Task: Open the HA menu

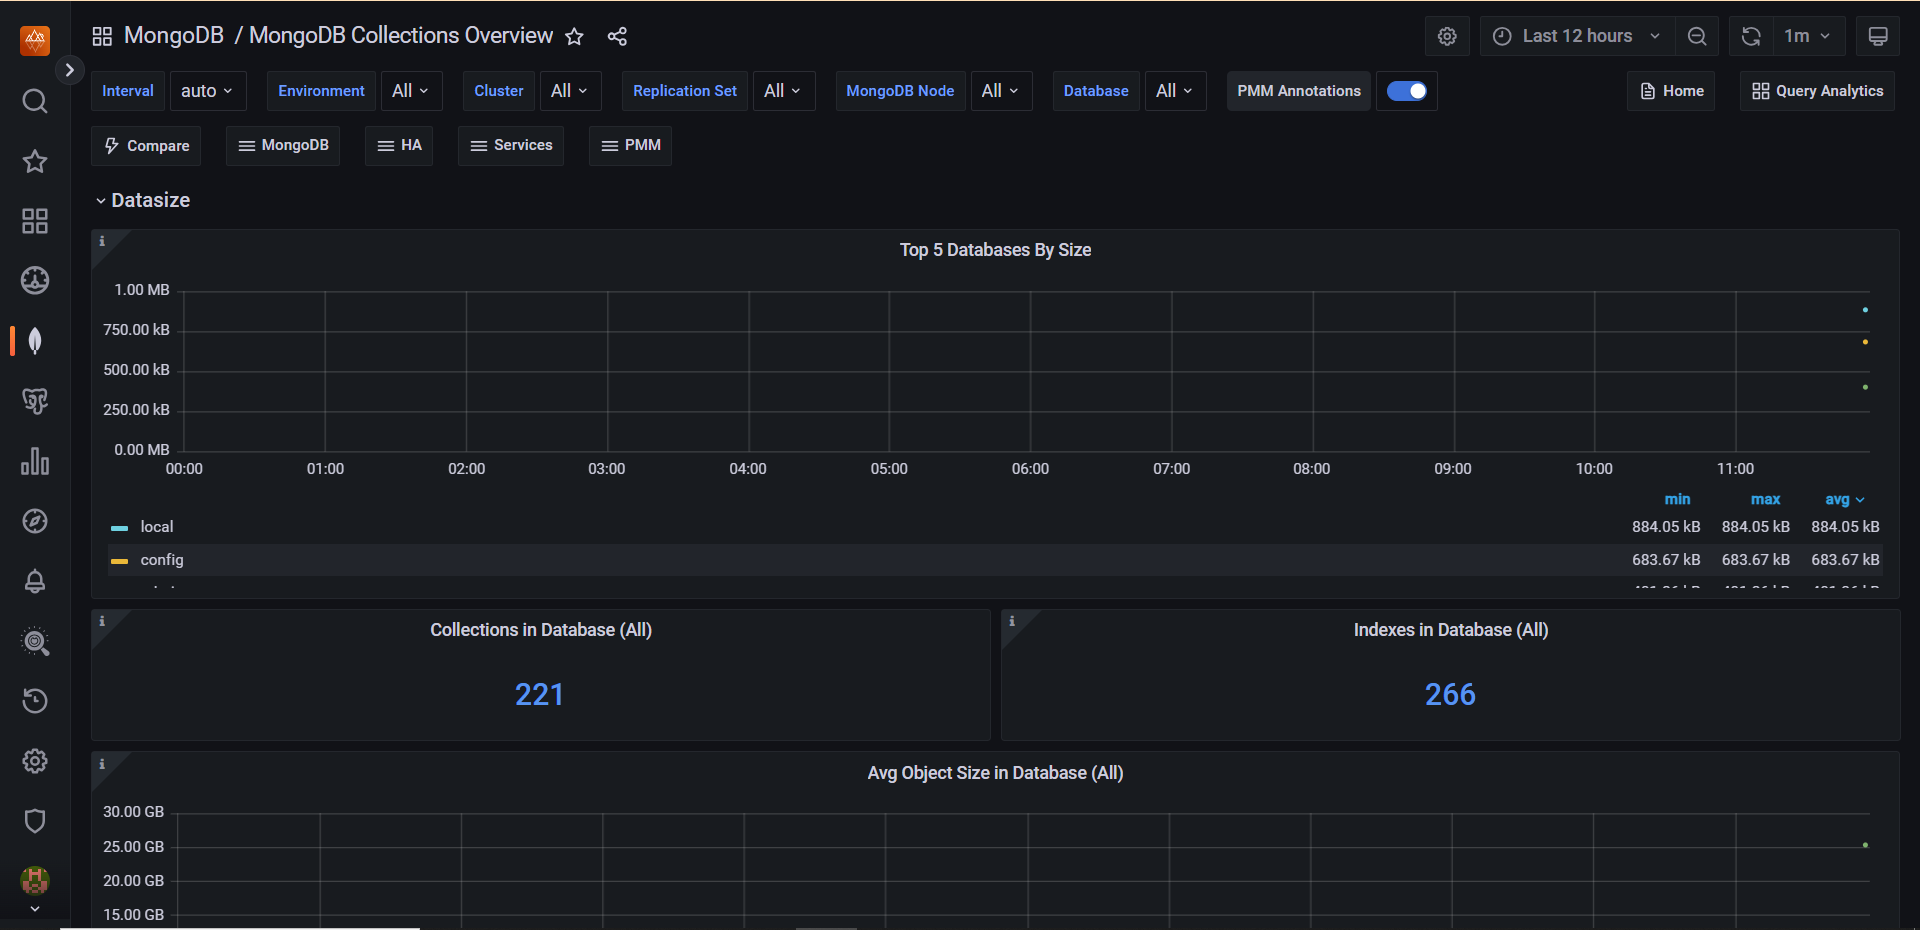Action: tap(399, 145)
